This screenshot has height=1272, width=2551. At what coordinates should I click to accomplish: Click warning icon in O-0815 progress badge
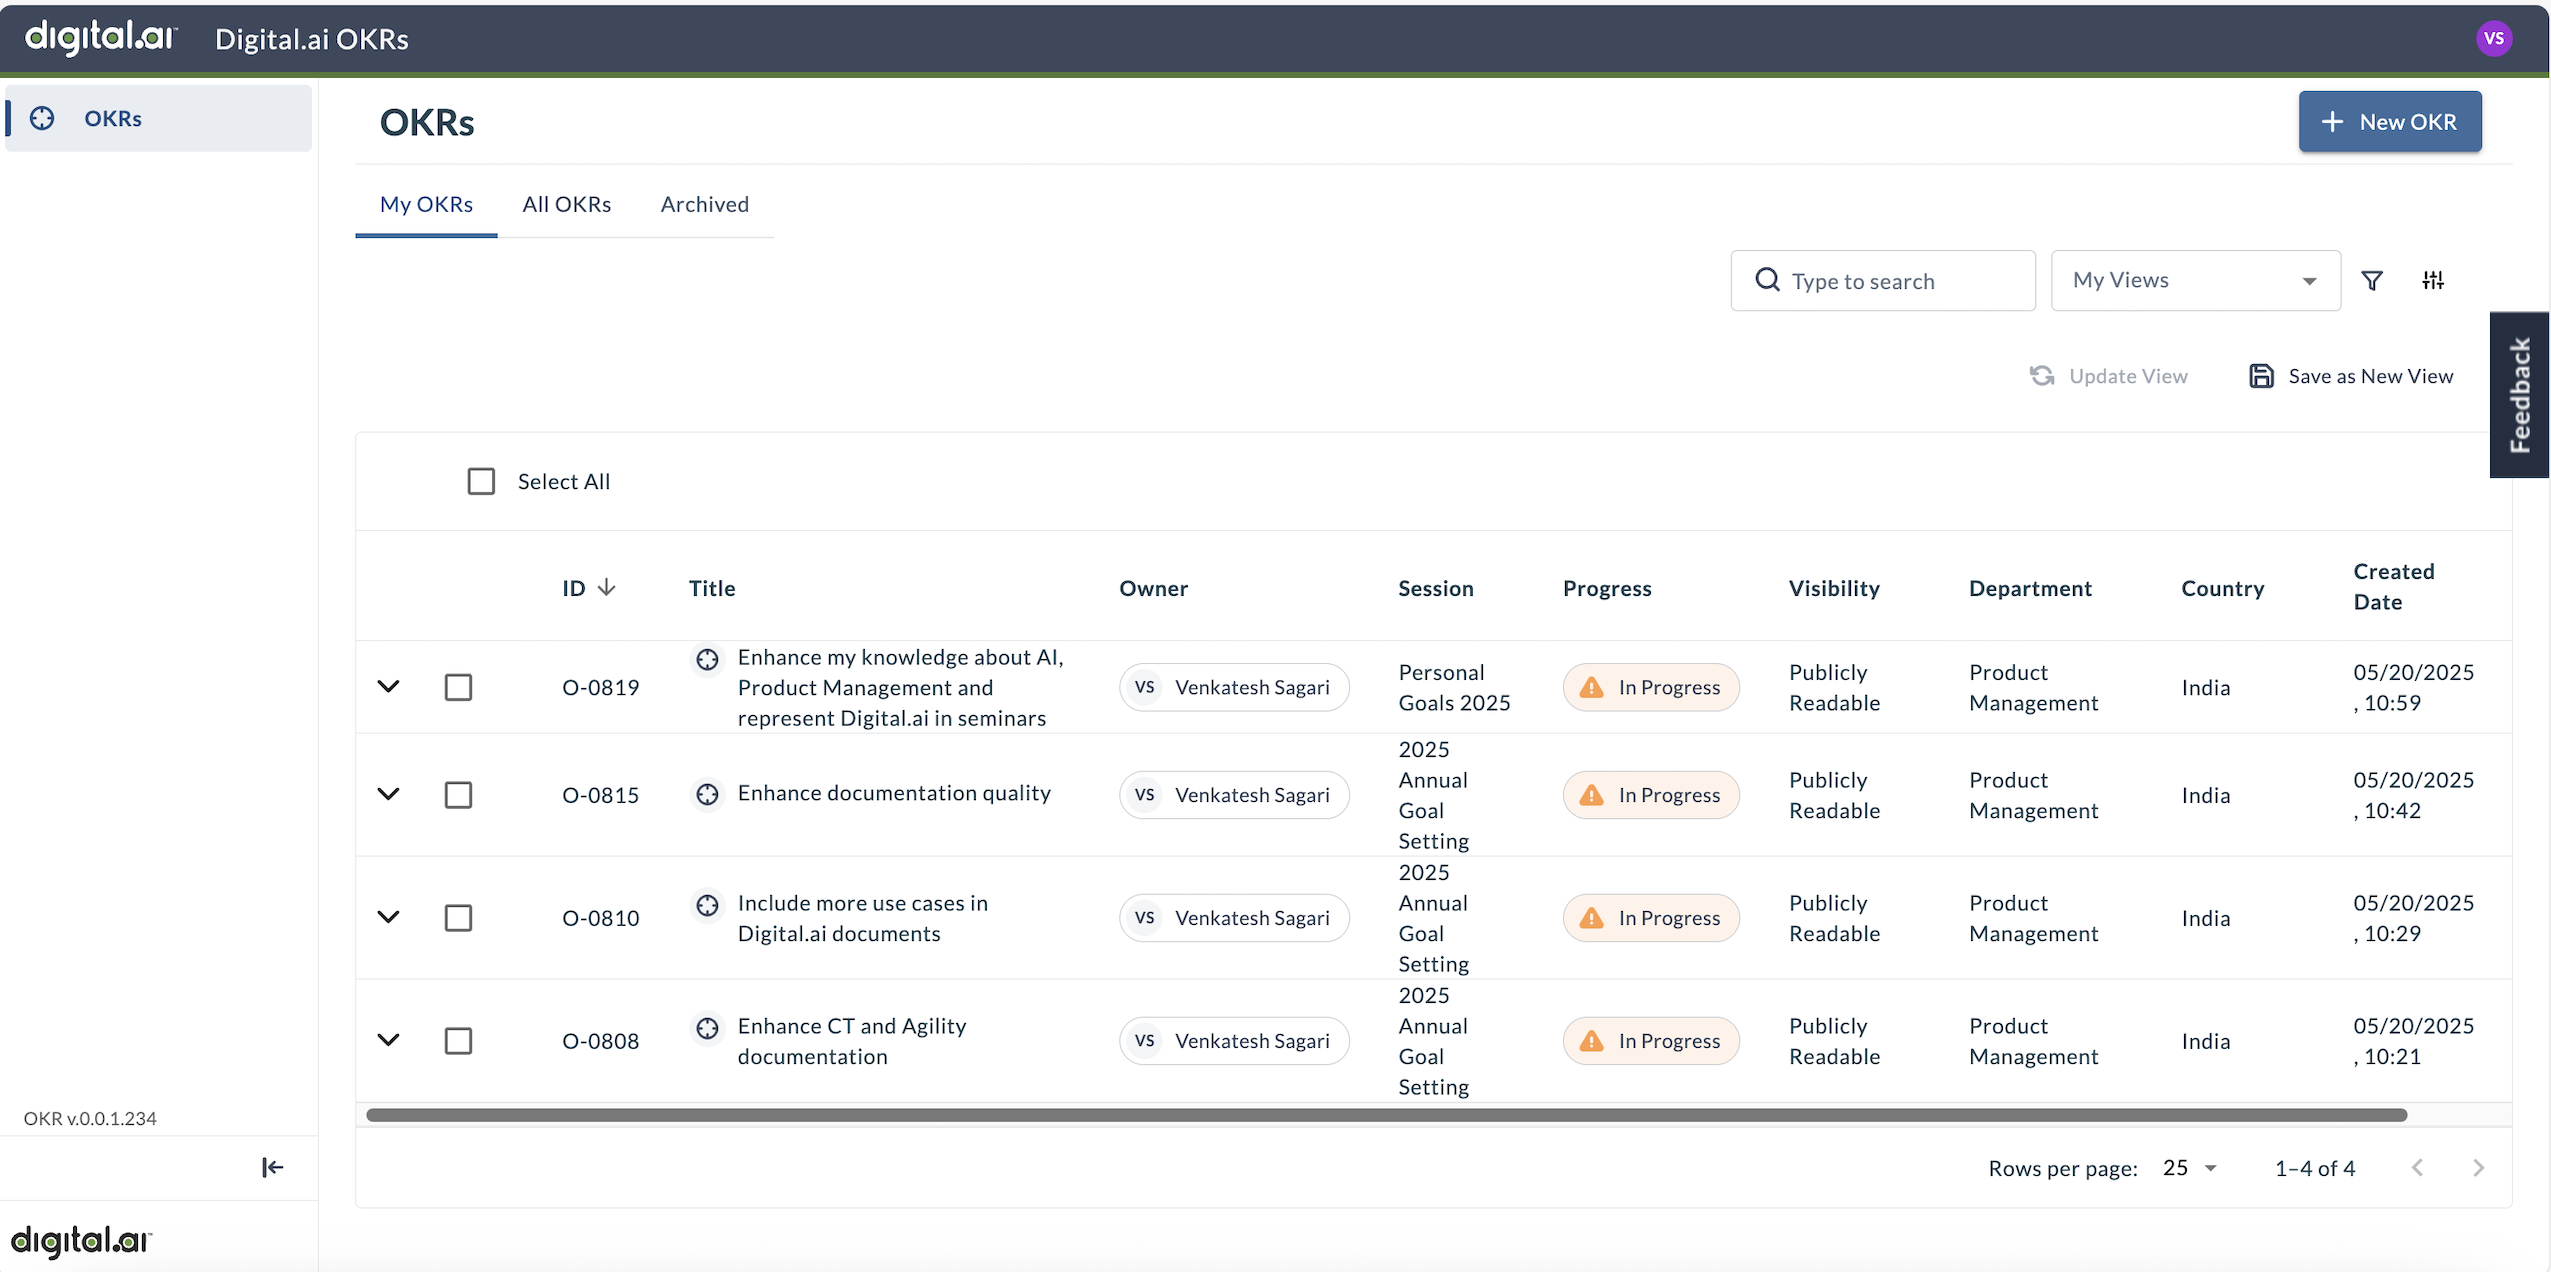click(1591, 795)
